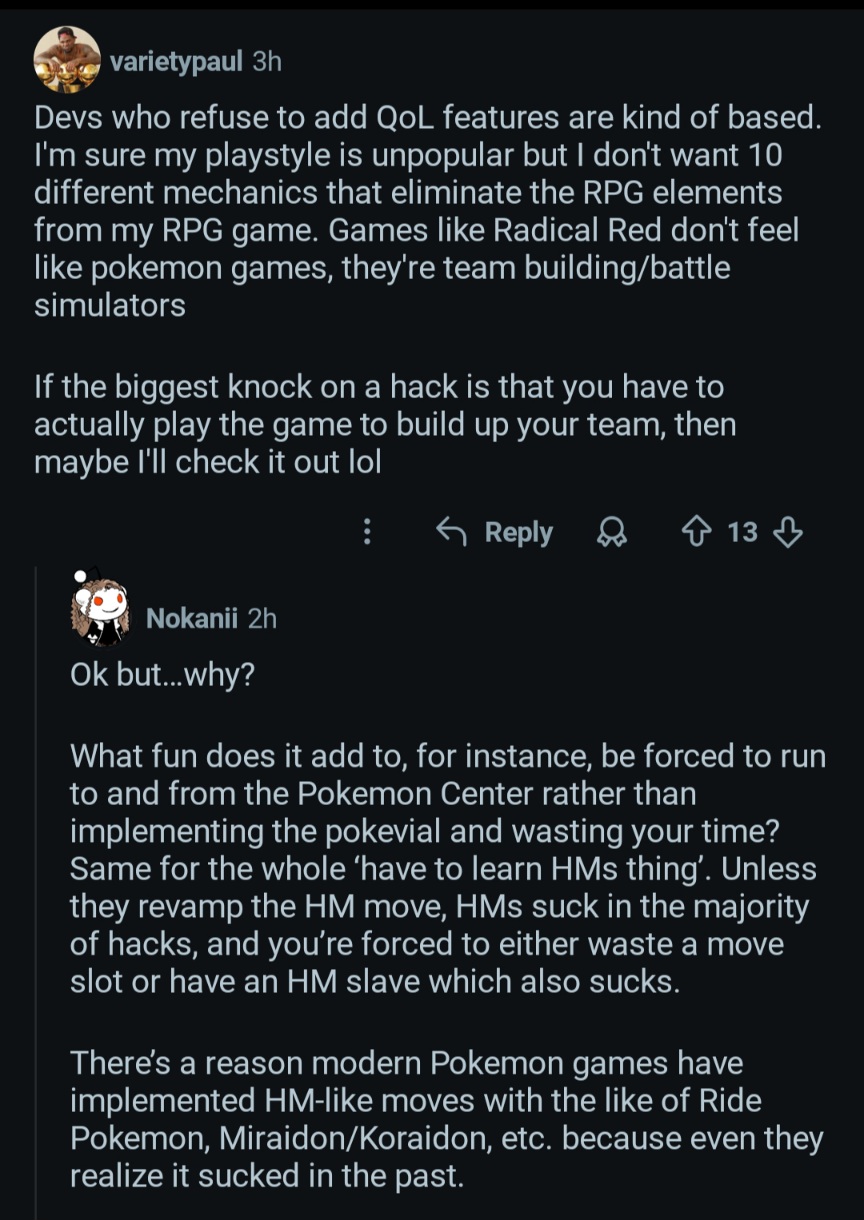864x1220 pixels.
Task: Upvote varietypaul's comment
Action: [695, 532]
